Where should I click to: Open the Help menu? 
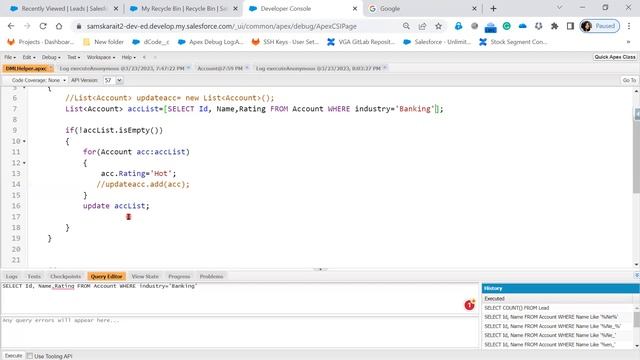point(128,57)
